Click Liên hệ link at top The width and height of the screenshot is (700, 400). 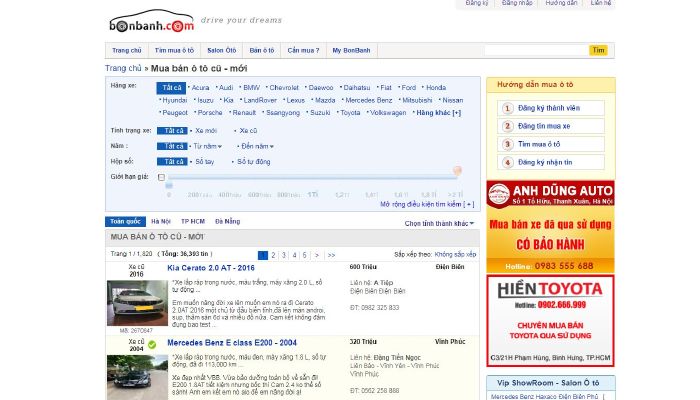[x=600, y=3]
